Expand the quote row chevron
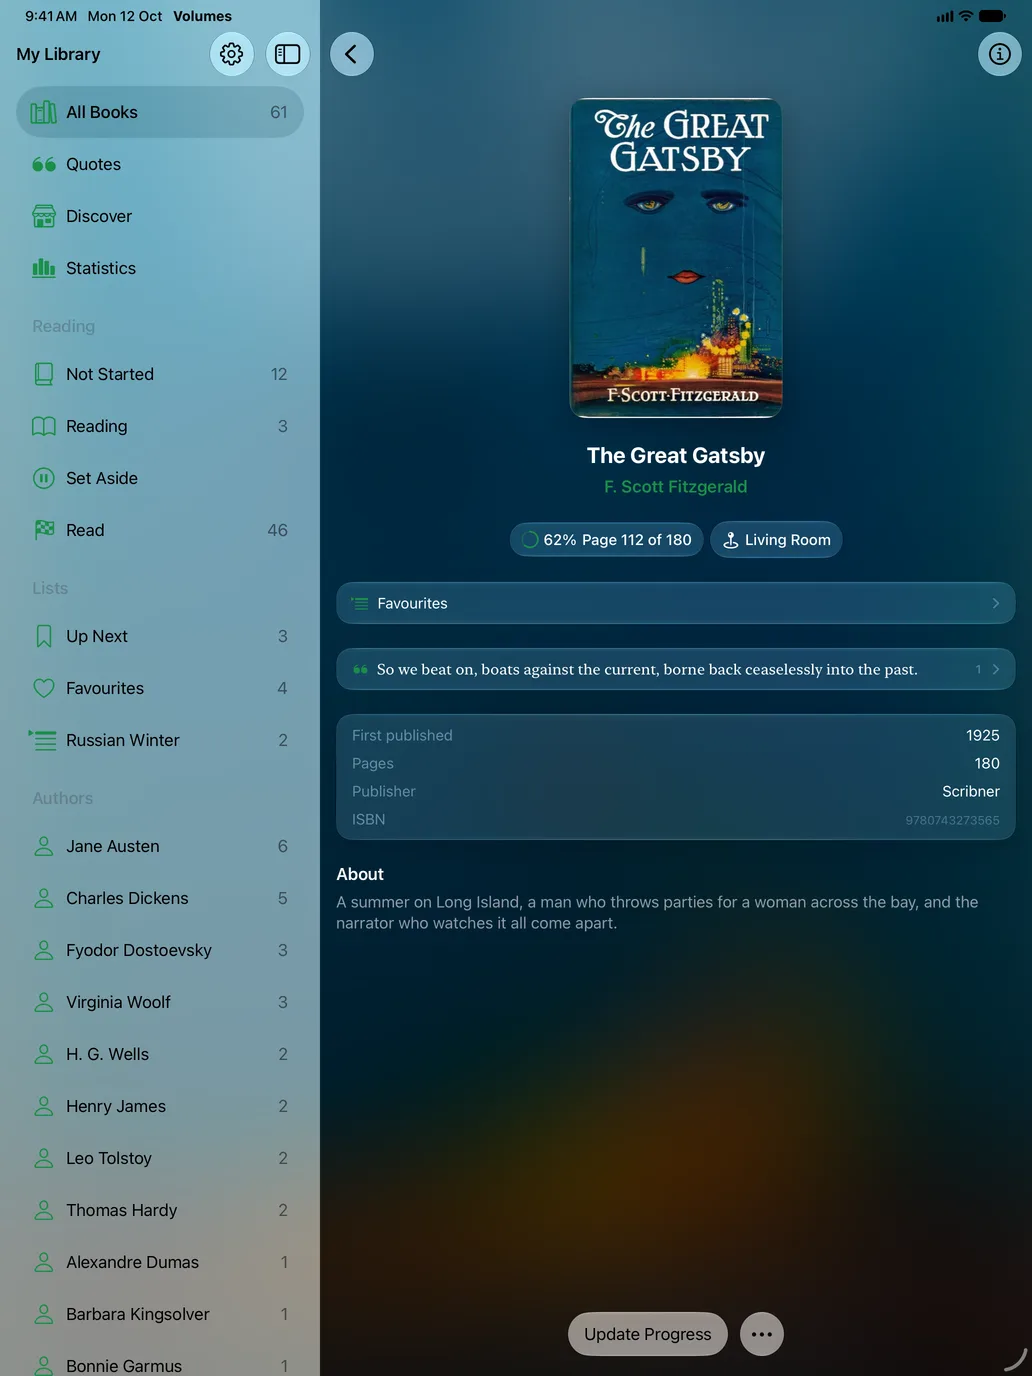 pos(996,669)
